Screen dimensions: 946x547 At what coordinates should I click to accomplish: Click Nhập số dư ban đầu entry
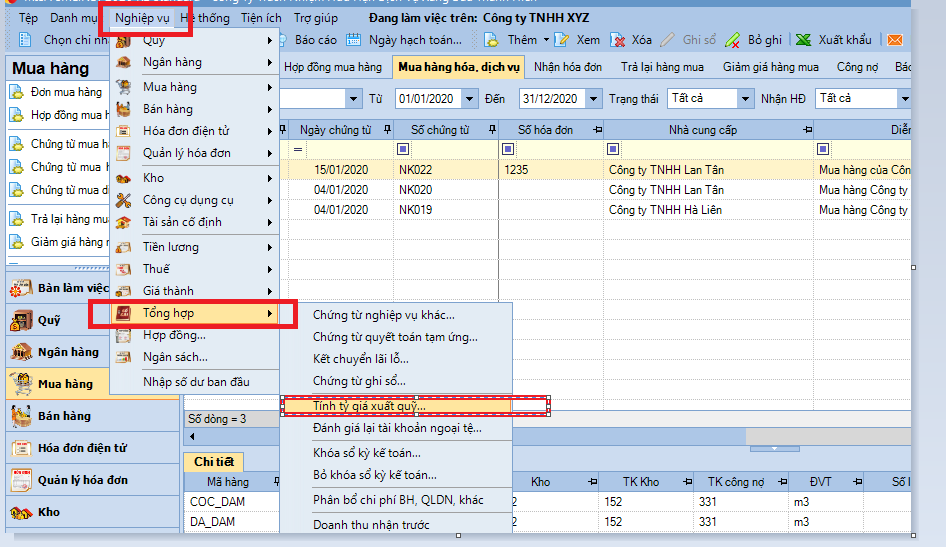coord(196,382)
